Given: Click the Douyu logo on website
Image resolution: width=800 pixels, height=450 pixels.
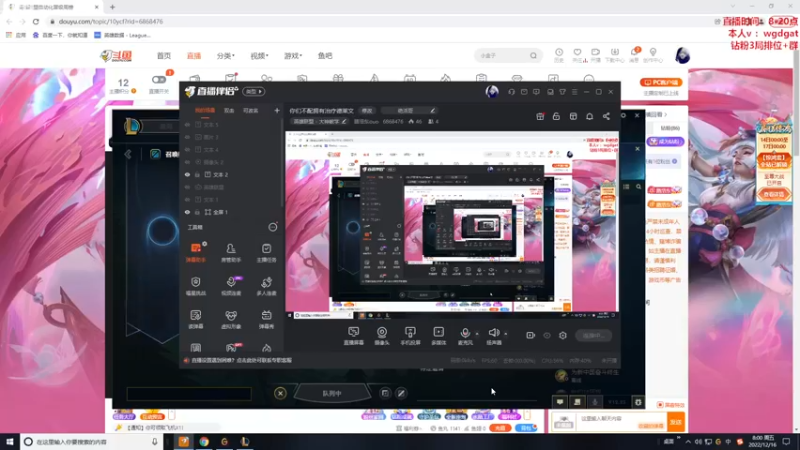Looking at the screenshot, I should pos(117,56).
